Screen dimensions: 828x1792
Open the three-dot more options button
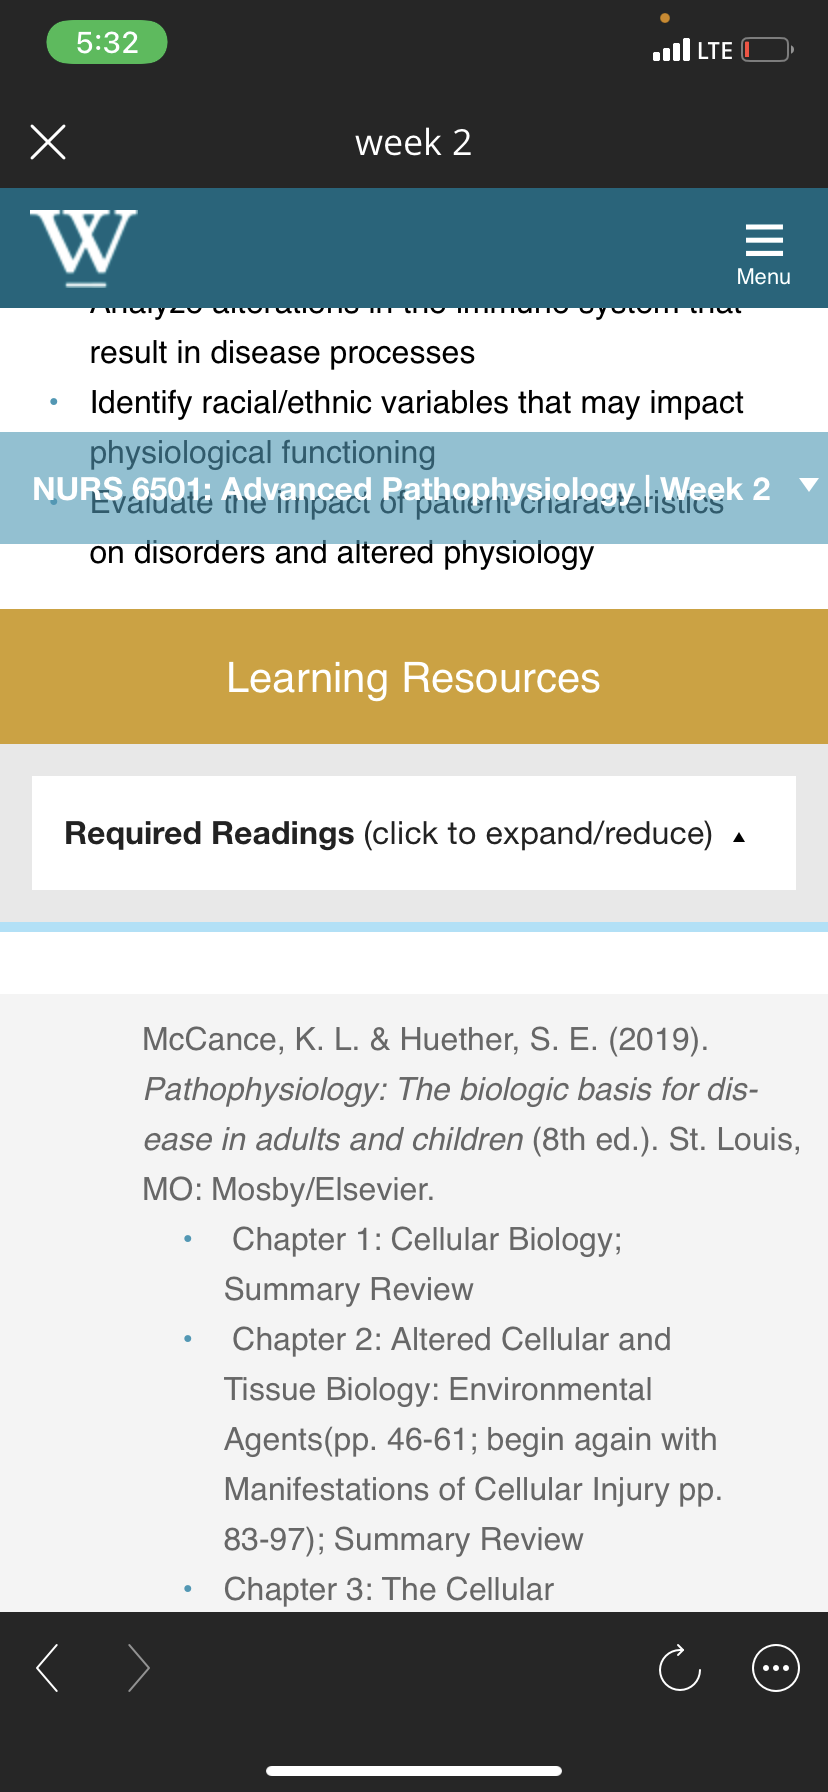click(776, 1668)
